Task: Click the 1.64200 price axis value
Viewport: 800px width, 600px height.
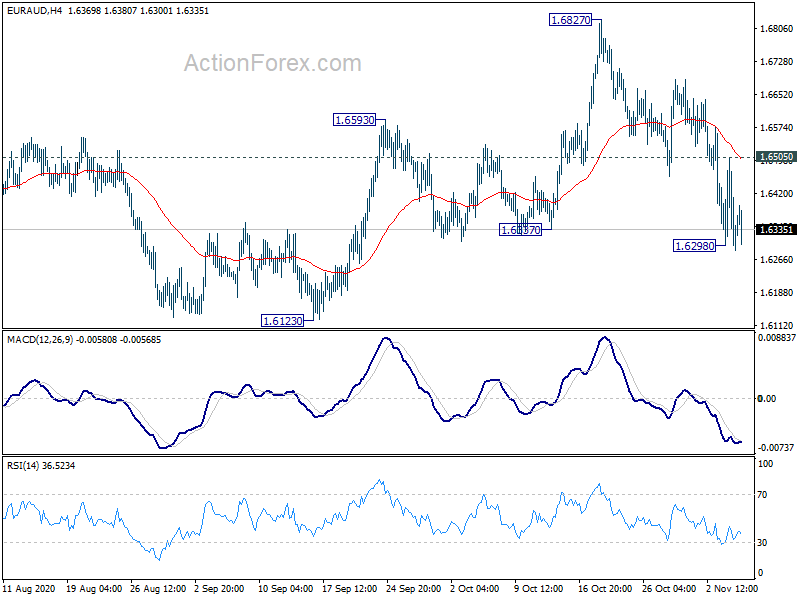Action: [x=777, y=193]
